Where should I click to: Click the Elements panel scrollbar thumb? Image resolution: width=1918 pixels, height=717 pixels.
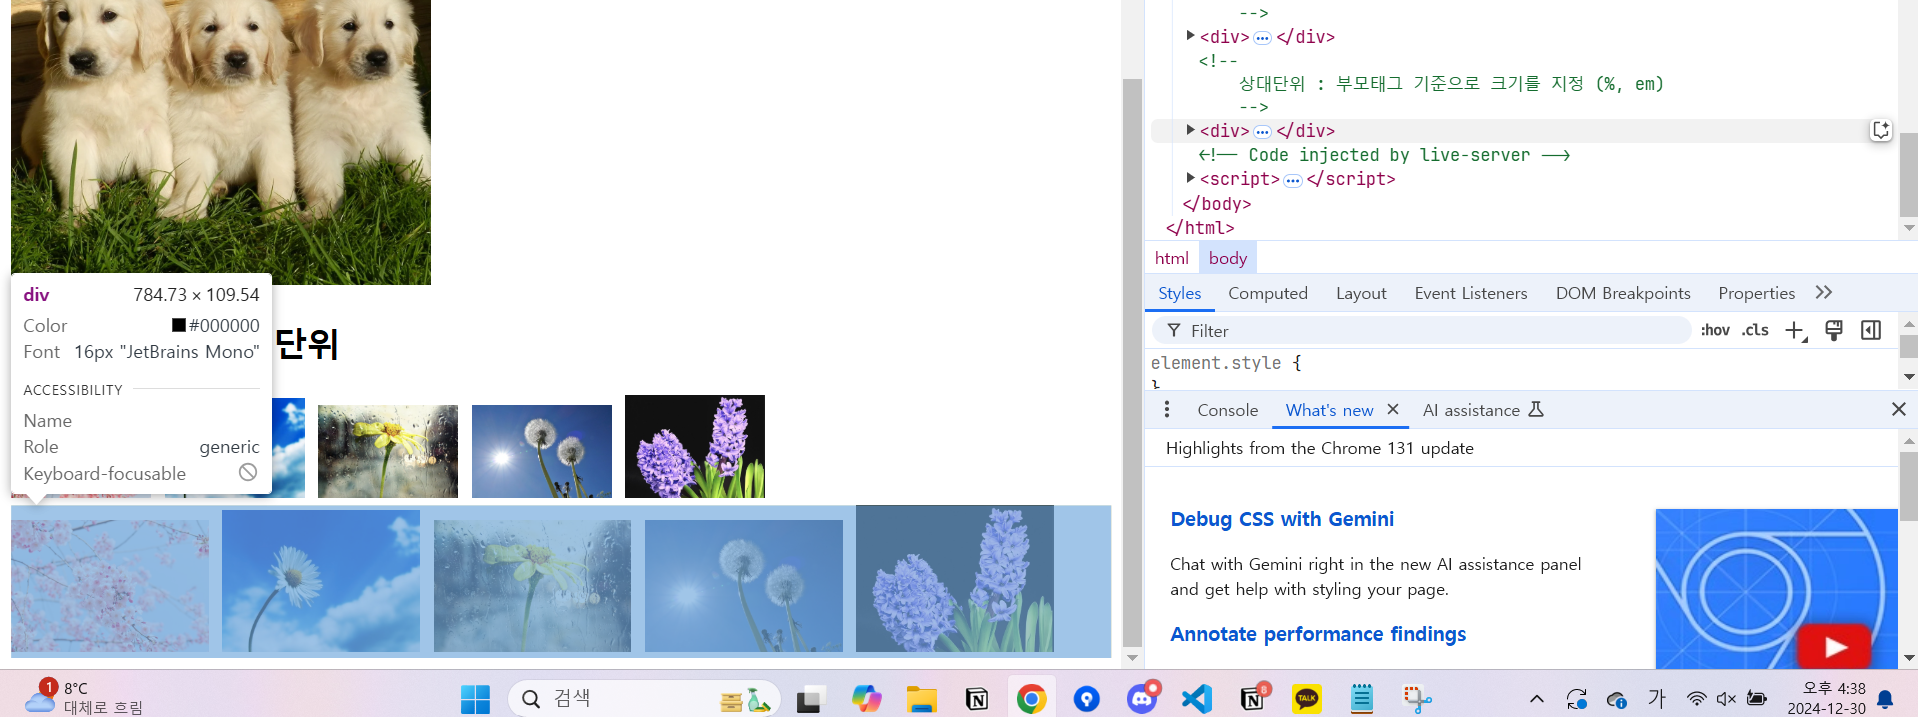point(1909,174)
